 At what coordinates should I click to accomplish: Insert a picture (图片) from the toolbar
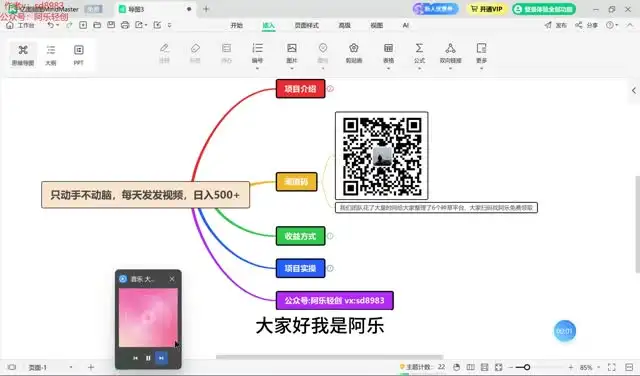(291, 53)
